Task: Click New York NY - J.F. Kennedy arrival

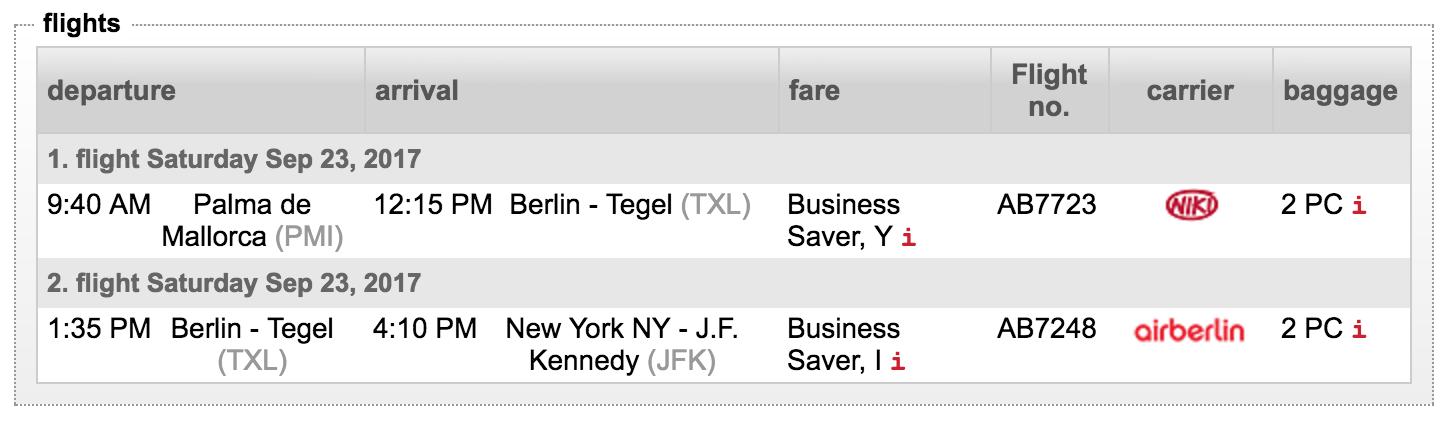Action: pos(622,344)
